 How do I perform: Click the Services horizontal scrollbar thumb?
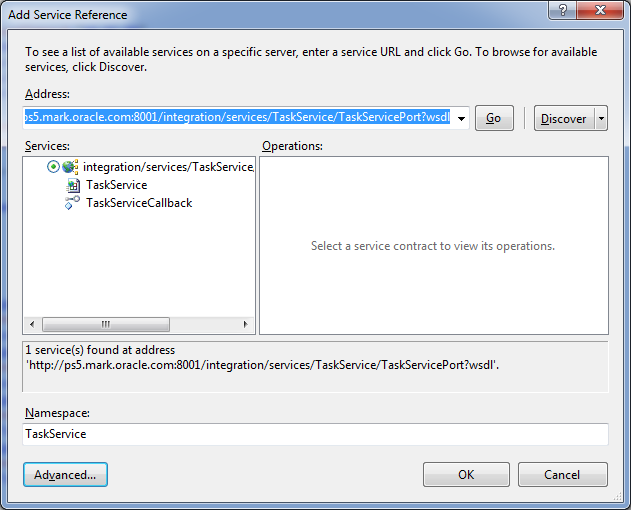(x=105, y=325)
